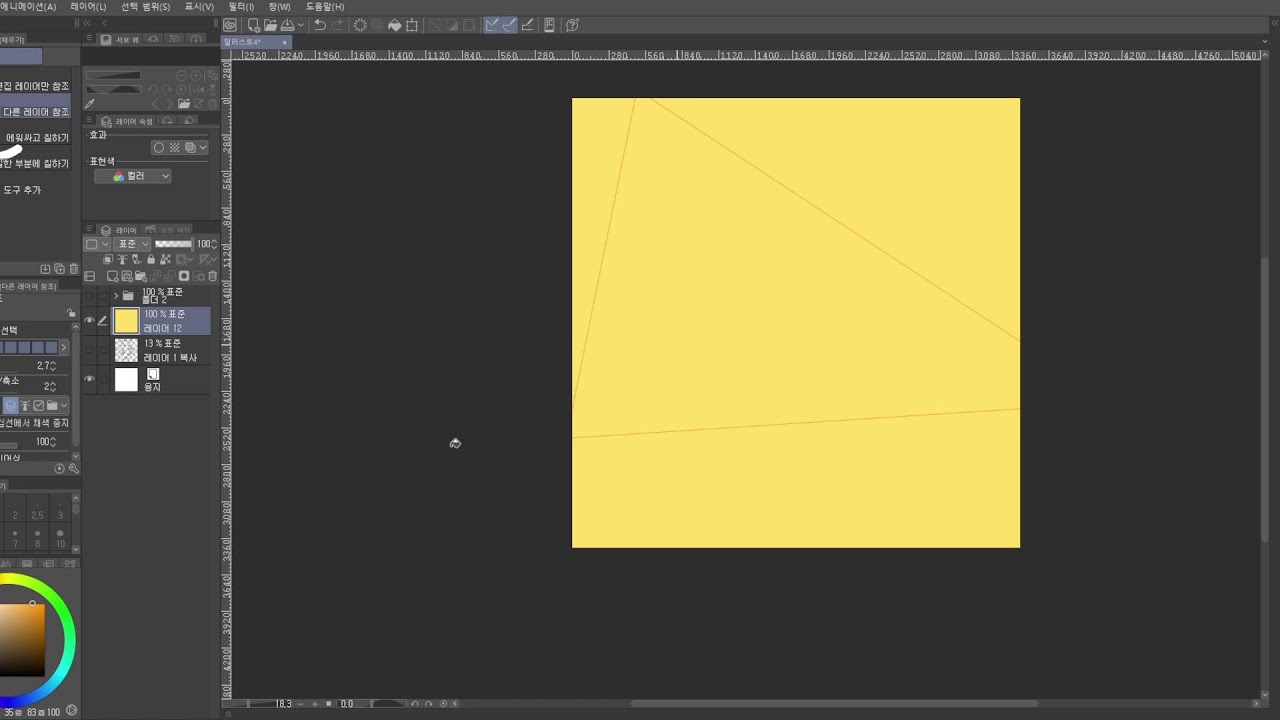Open the Clip Studio launcher icon
The width and height of the screenshot is (1280, 720).
pos(230,25)
